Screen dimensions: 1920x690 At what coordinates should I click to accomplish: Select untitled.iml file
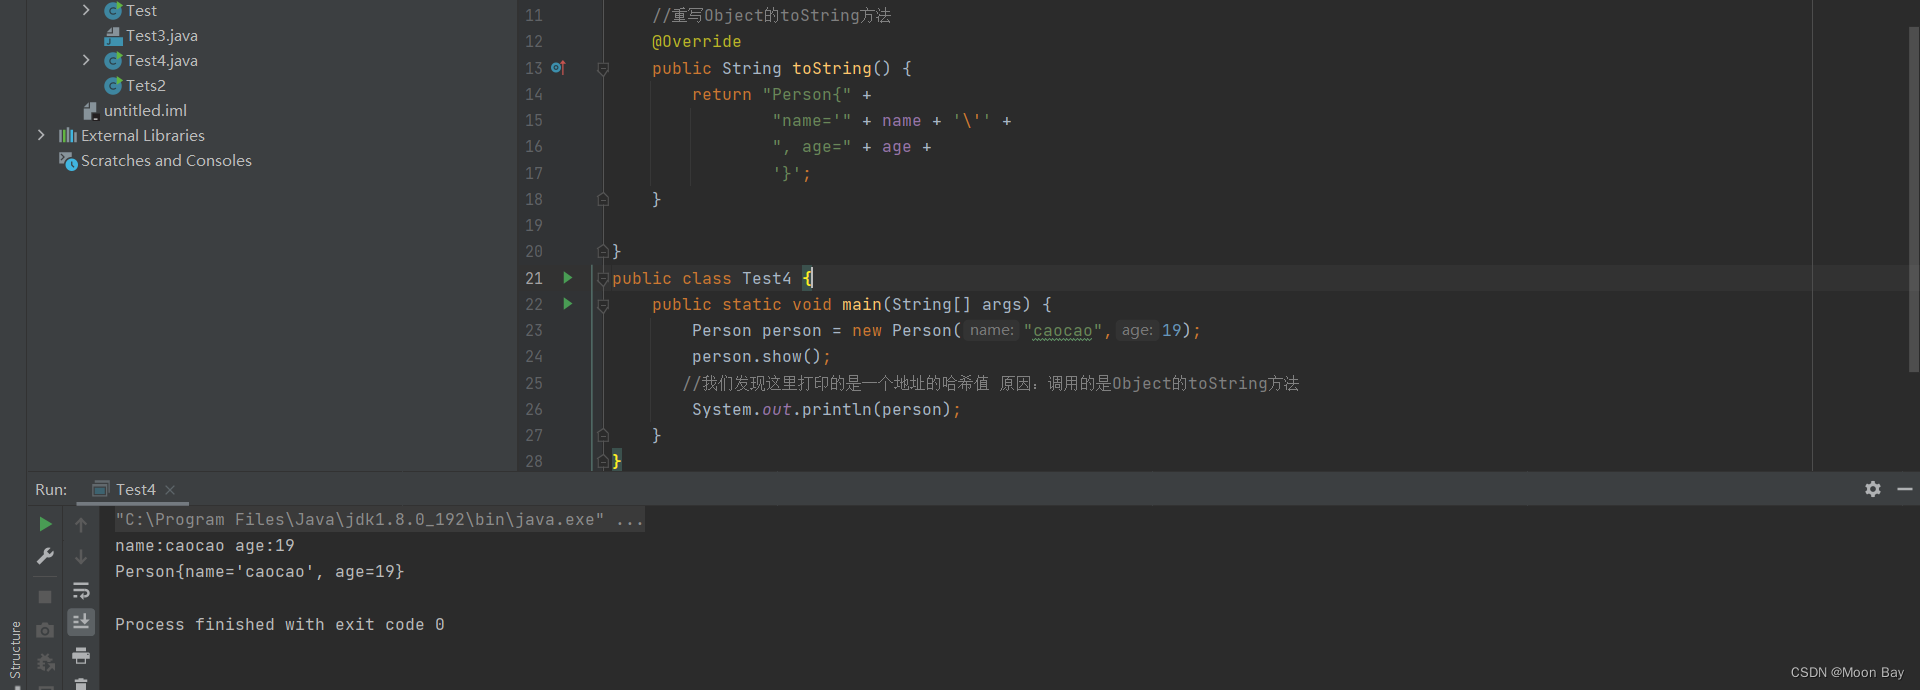(x=145, y=110)
